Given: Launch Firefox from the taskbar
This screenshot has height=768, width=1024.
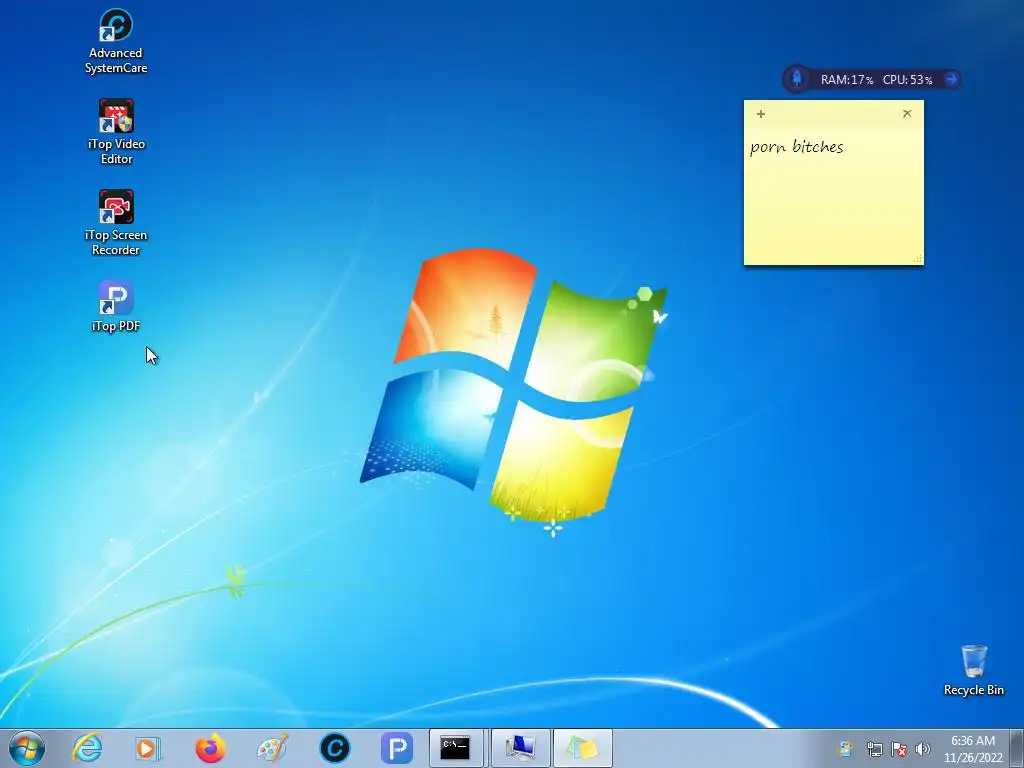Looking at the screenshot, I should [210, 748].
